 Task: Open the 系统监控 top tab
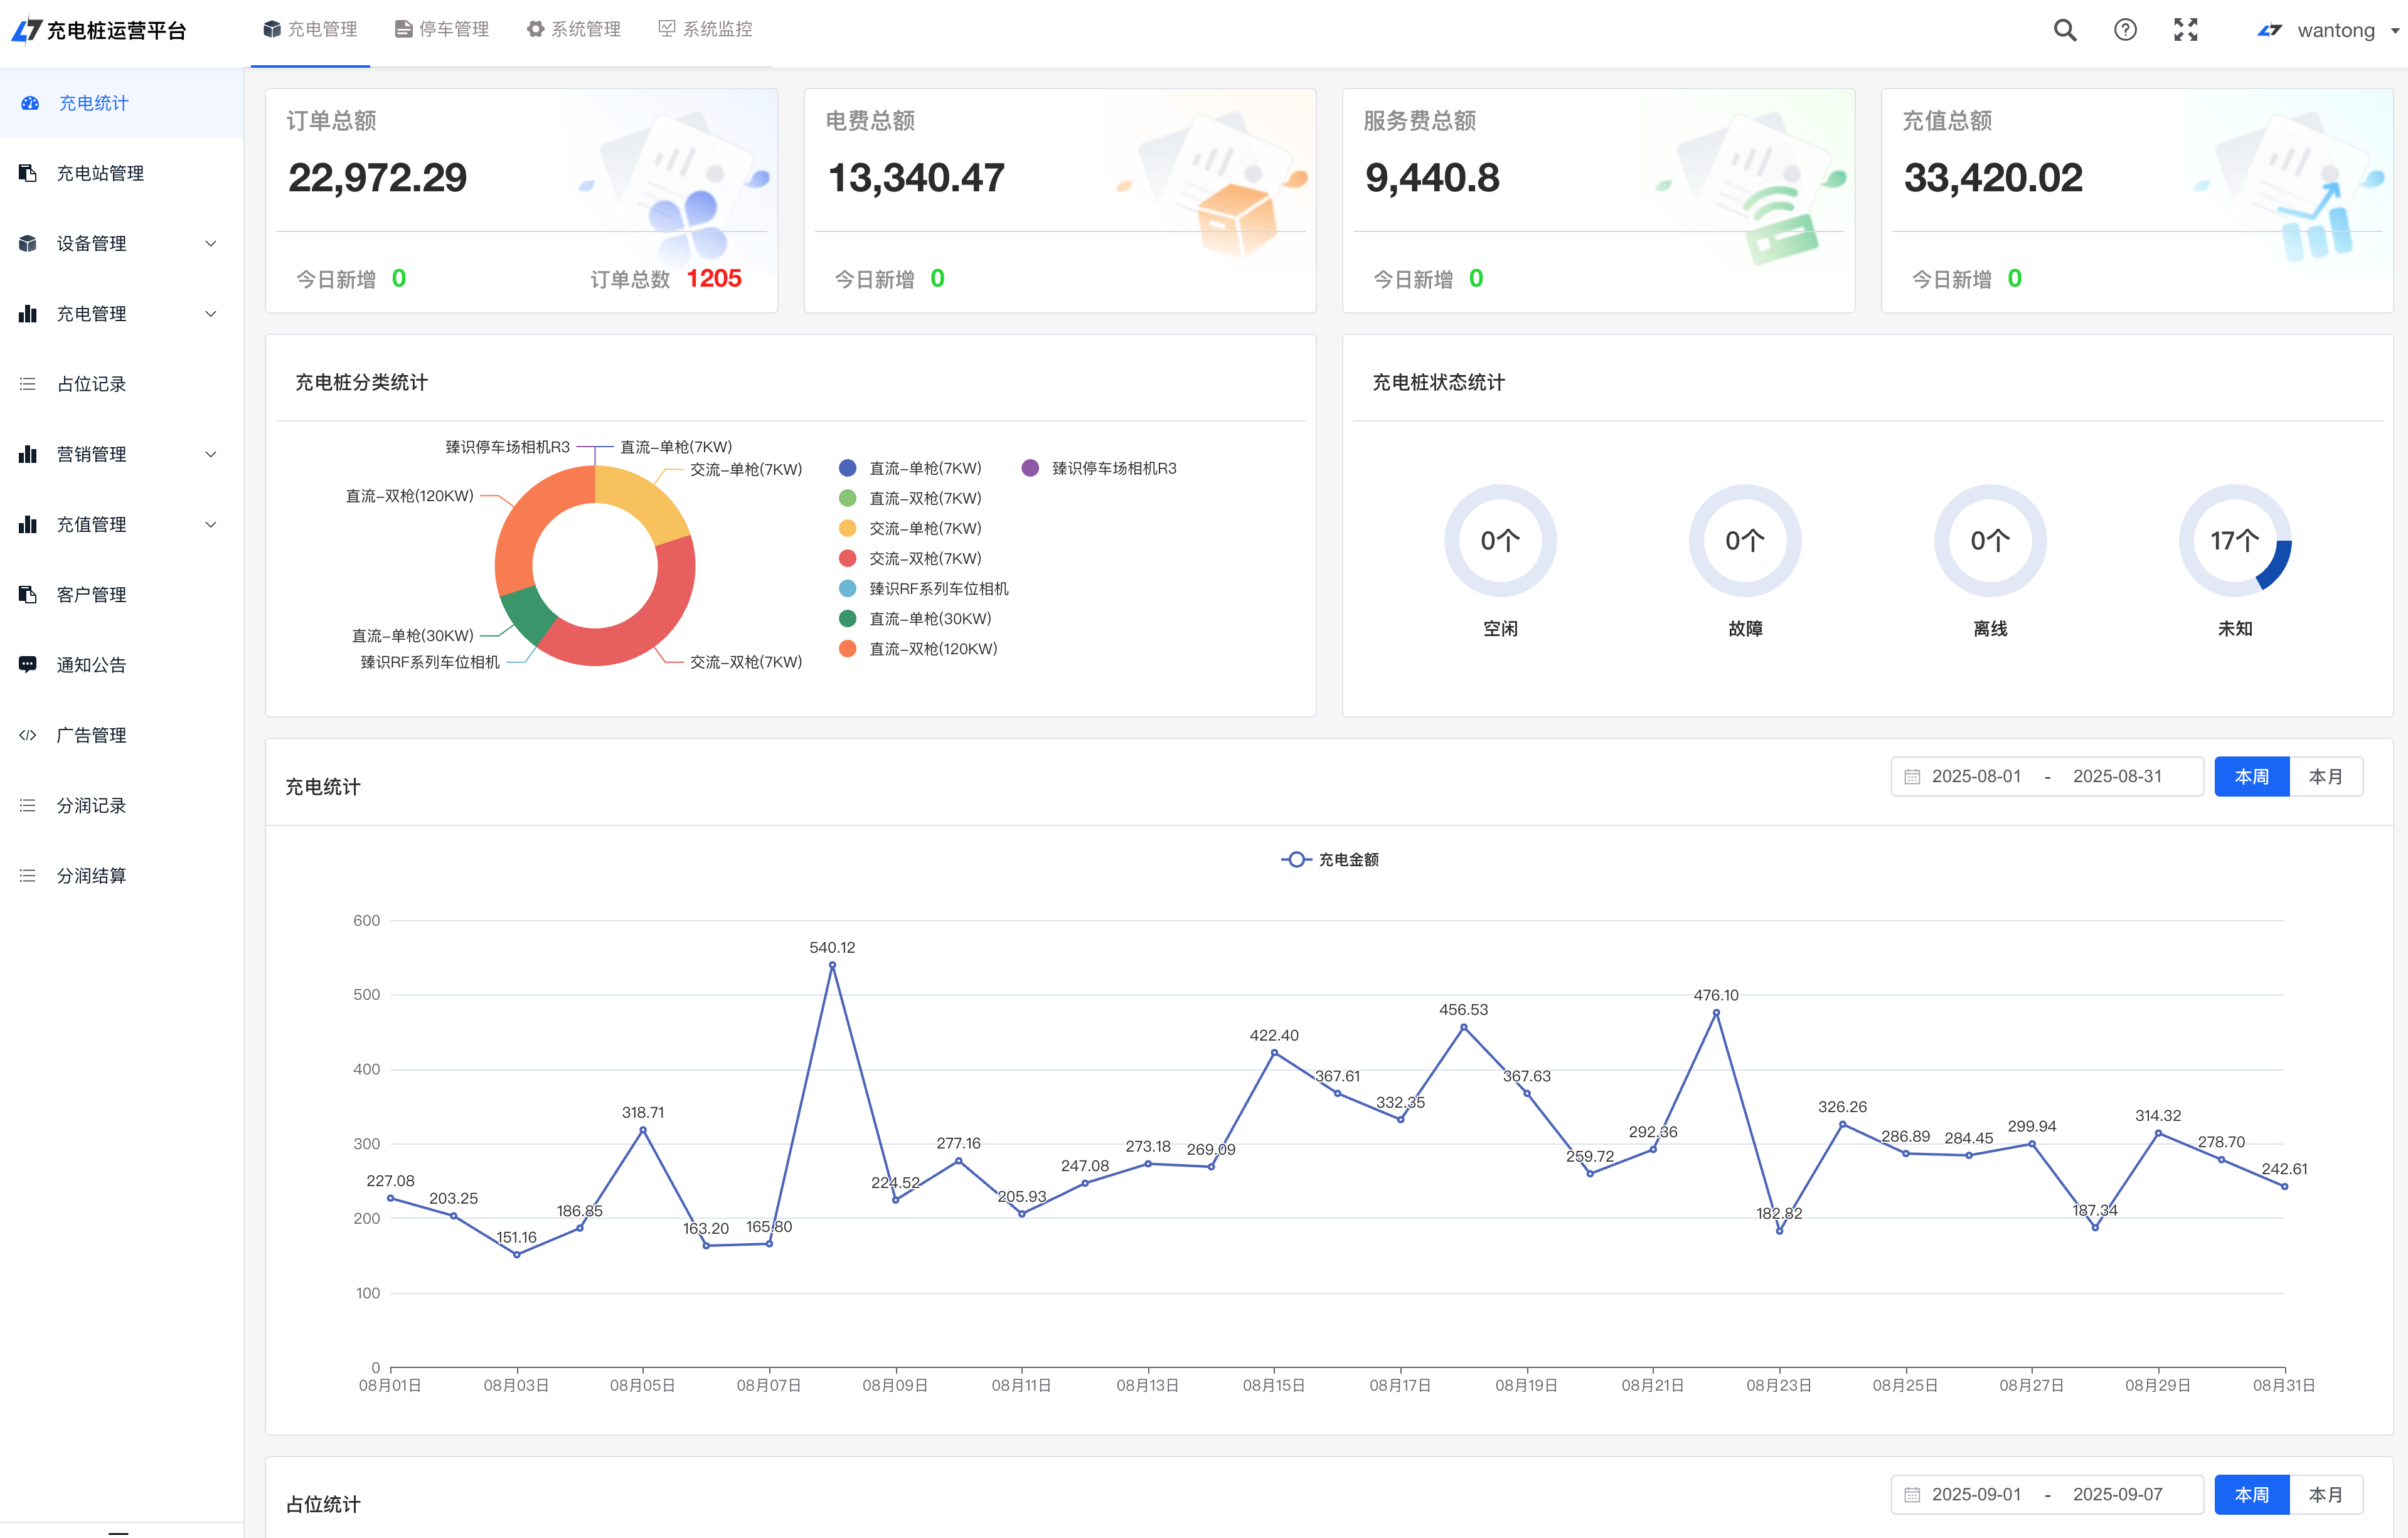(x=705, y=30)
